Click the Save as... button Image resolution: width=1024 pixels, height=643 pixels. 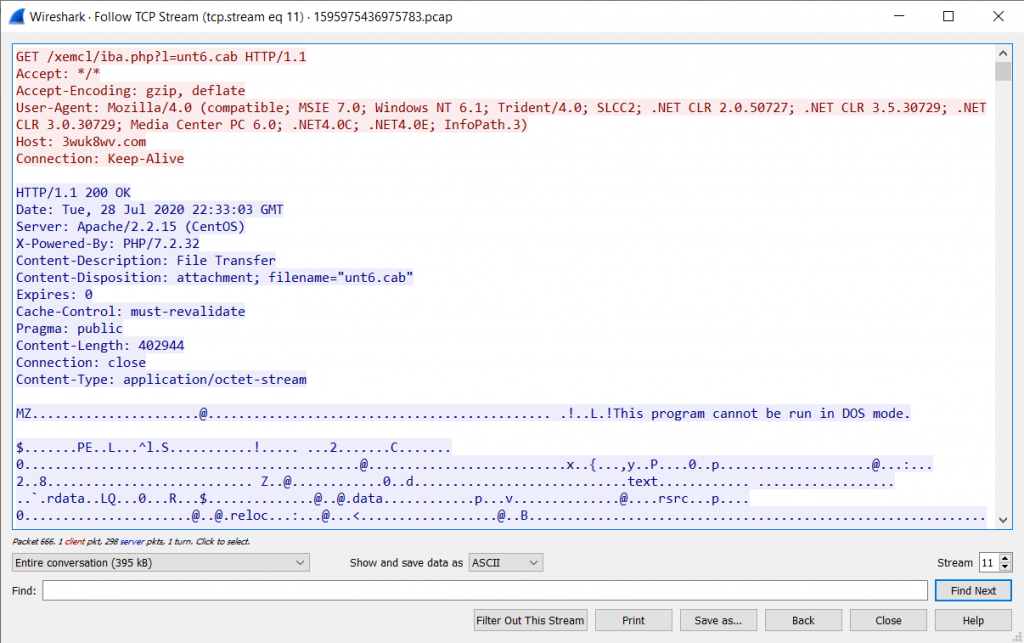(x=718, y=620)
